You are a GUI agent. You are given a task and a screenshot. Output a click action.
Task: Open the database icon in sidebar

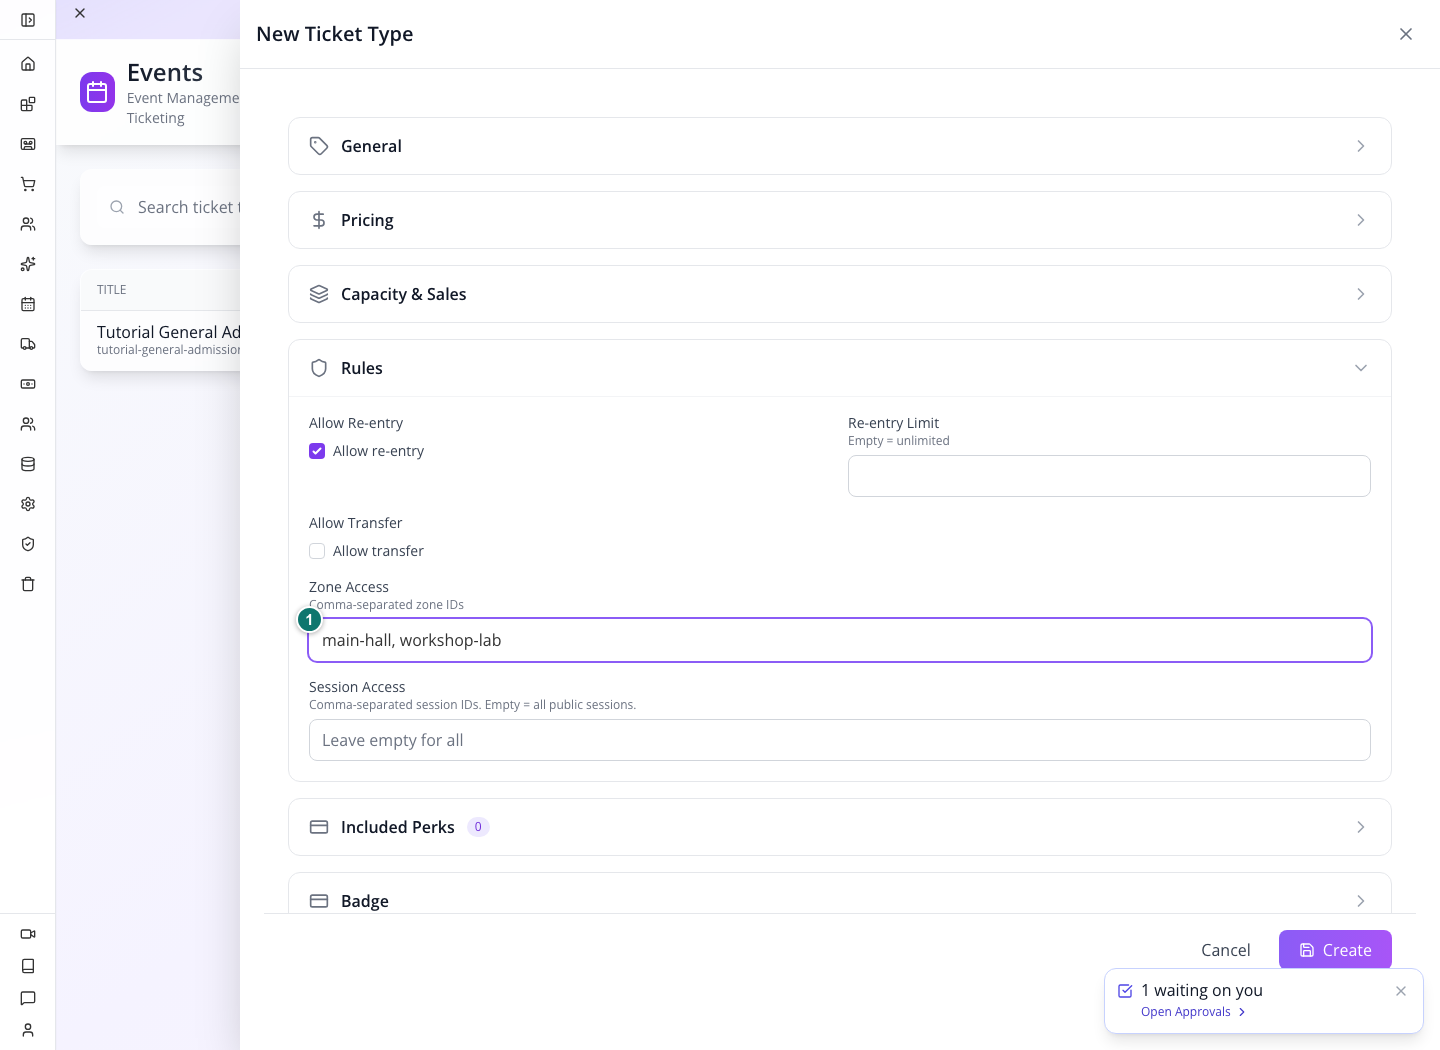click(28, 464)
